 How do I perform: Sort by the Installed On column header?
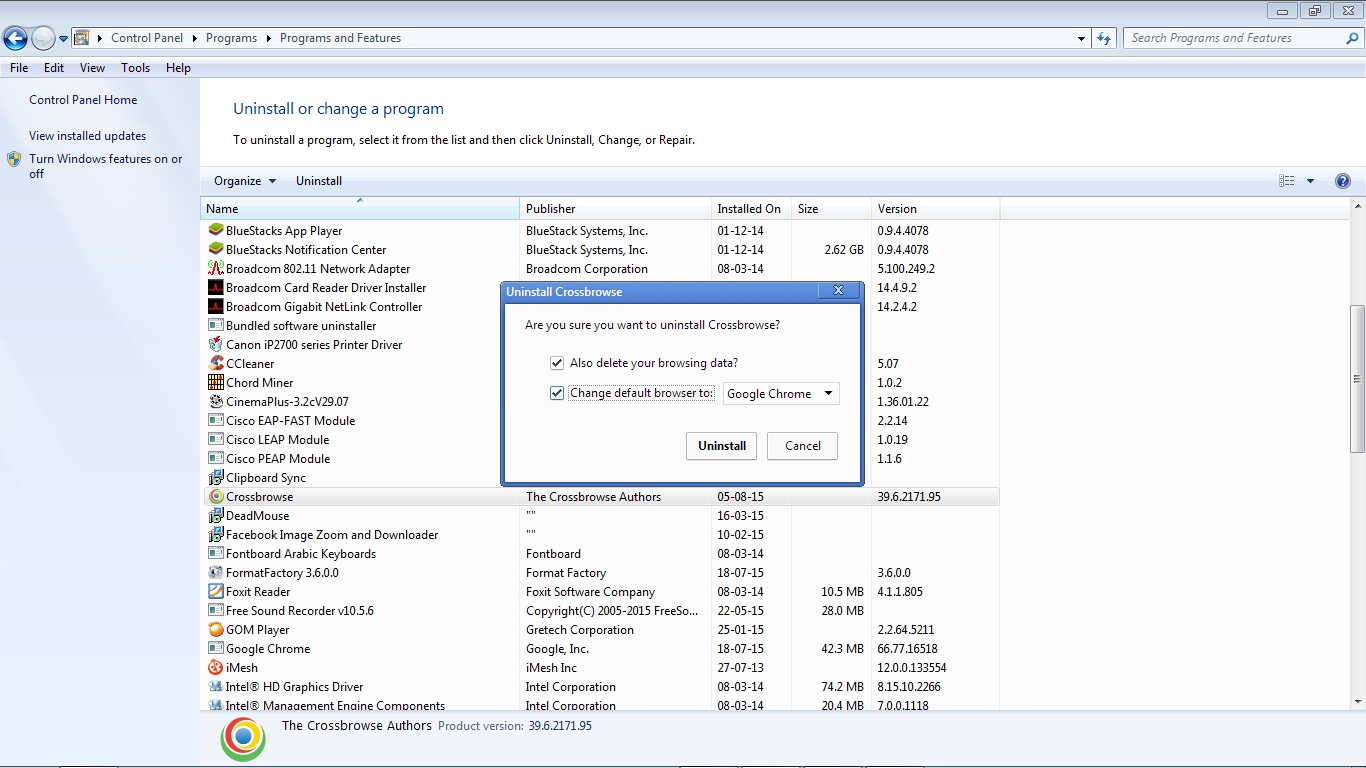(x=751, y=209)
